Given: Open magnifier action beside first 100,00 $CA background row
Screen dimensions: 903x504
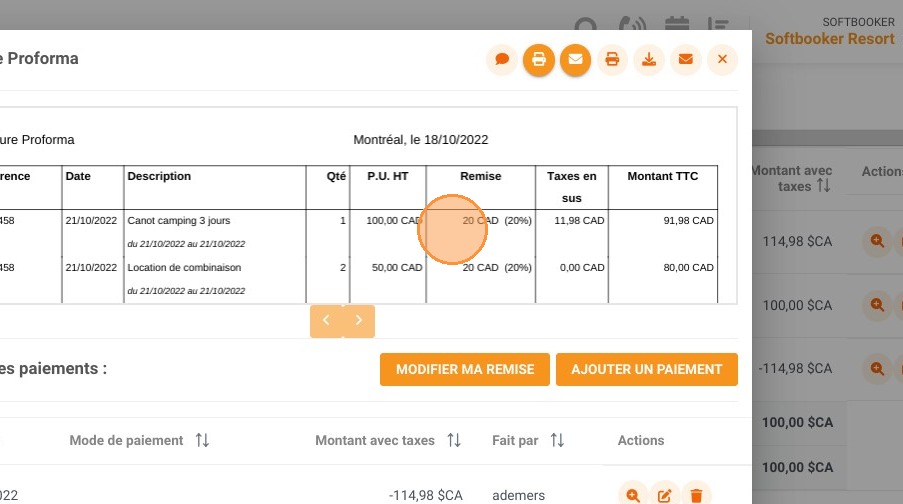Looking at the screenshot, I should tap(877, 305).
